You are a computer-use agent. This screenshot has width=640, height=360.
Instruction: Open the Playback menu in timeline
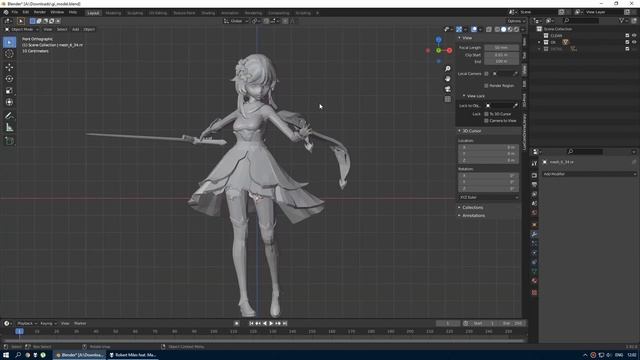tap(27, 323)
